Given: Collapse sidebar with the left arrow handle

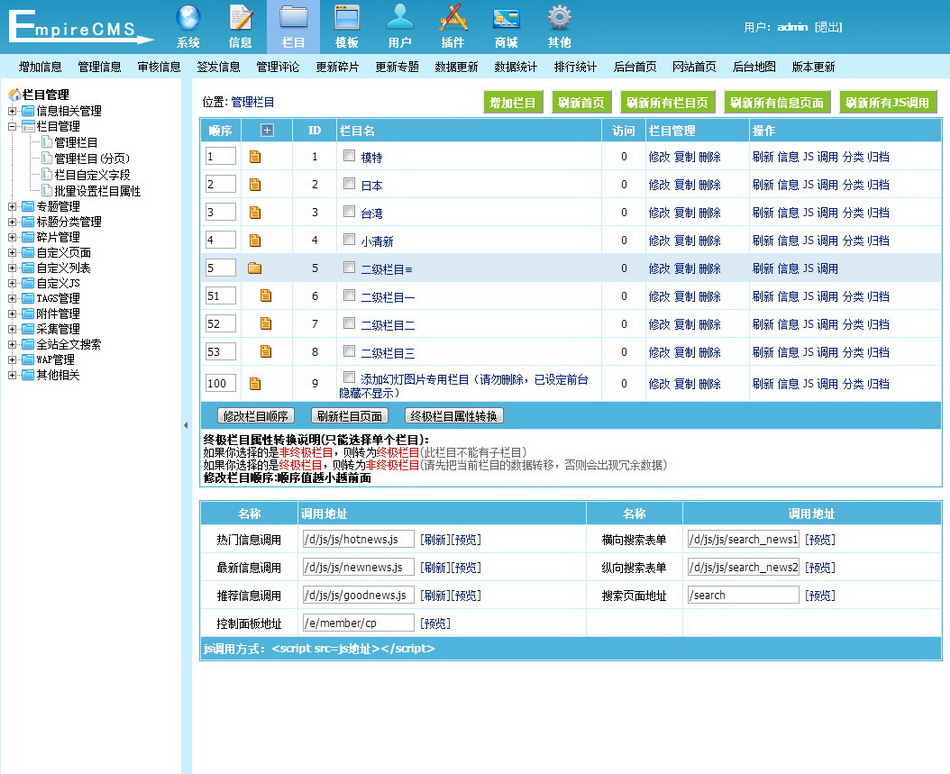Looking at the screenshot, I should (185, 426).
